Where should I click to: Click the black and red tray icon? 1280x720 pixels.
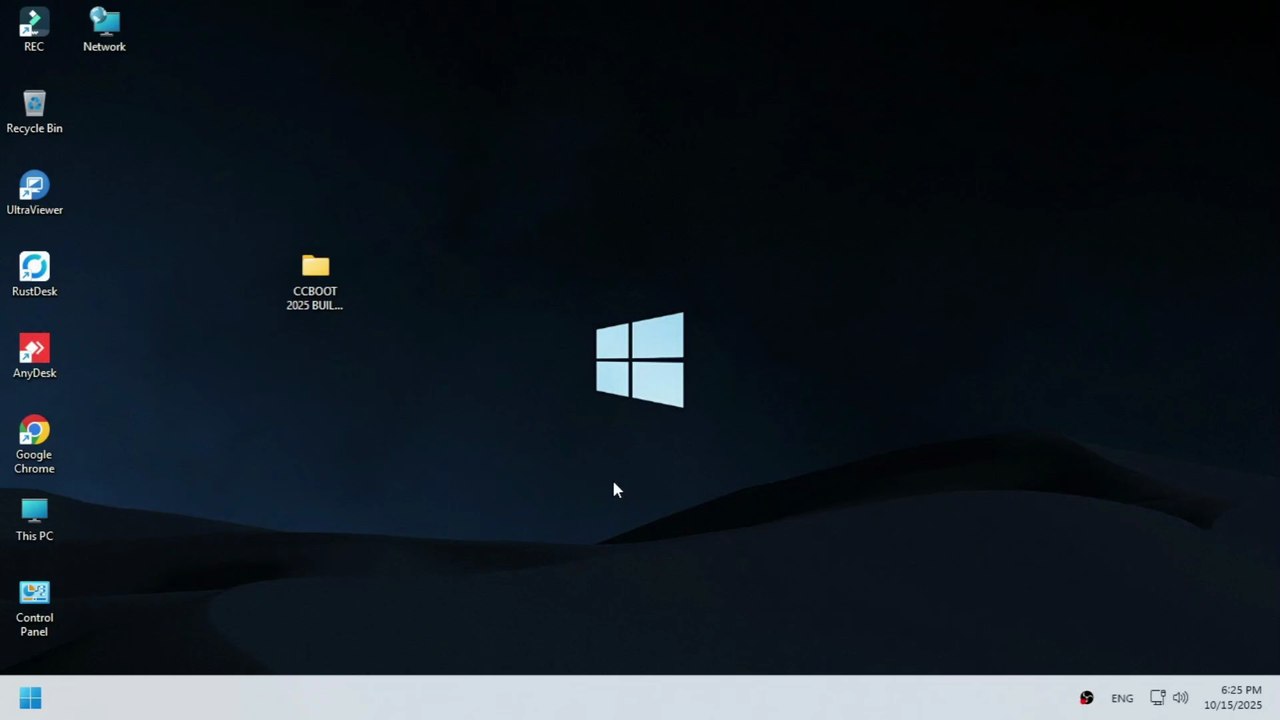click(x=1086, y=698)
